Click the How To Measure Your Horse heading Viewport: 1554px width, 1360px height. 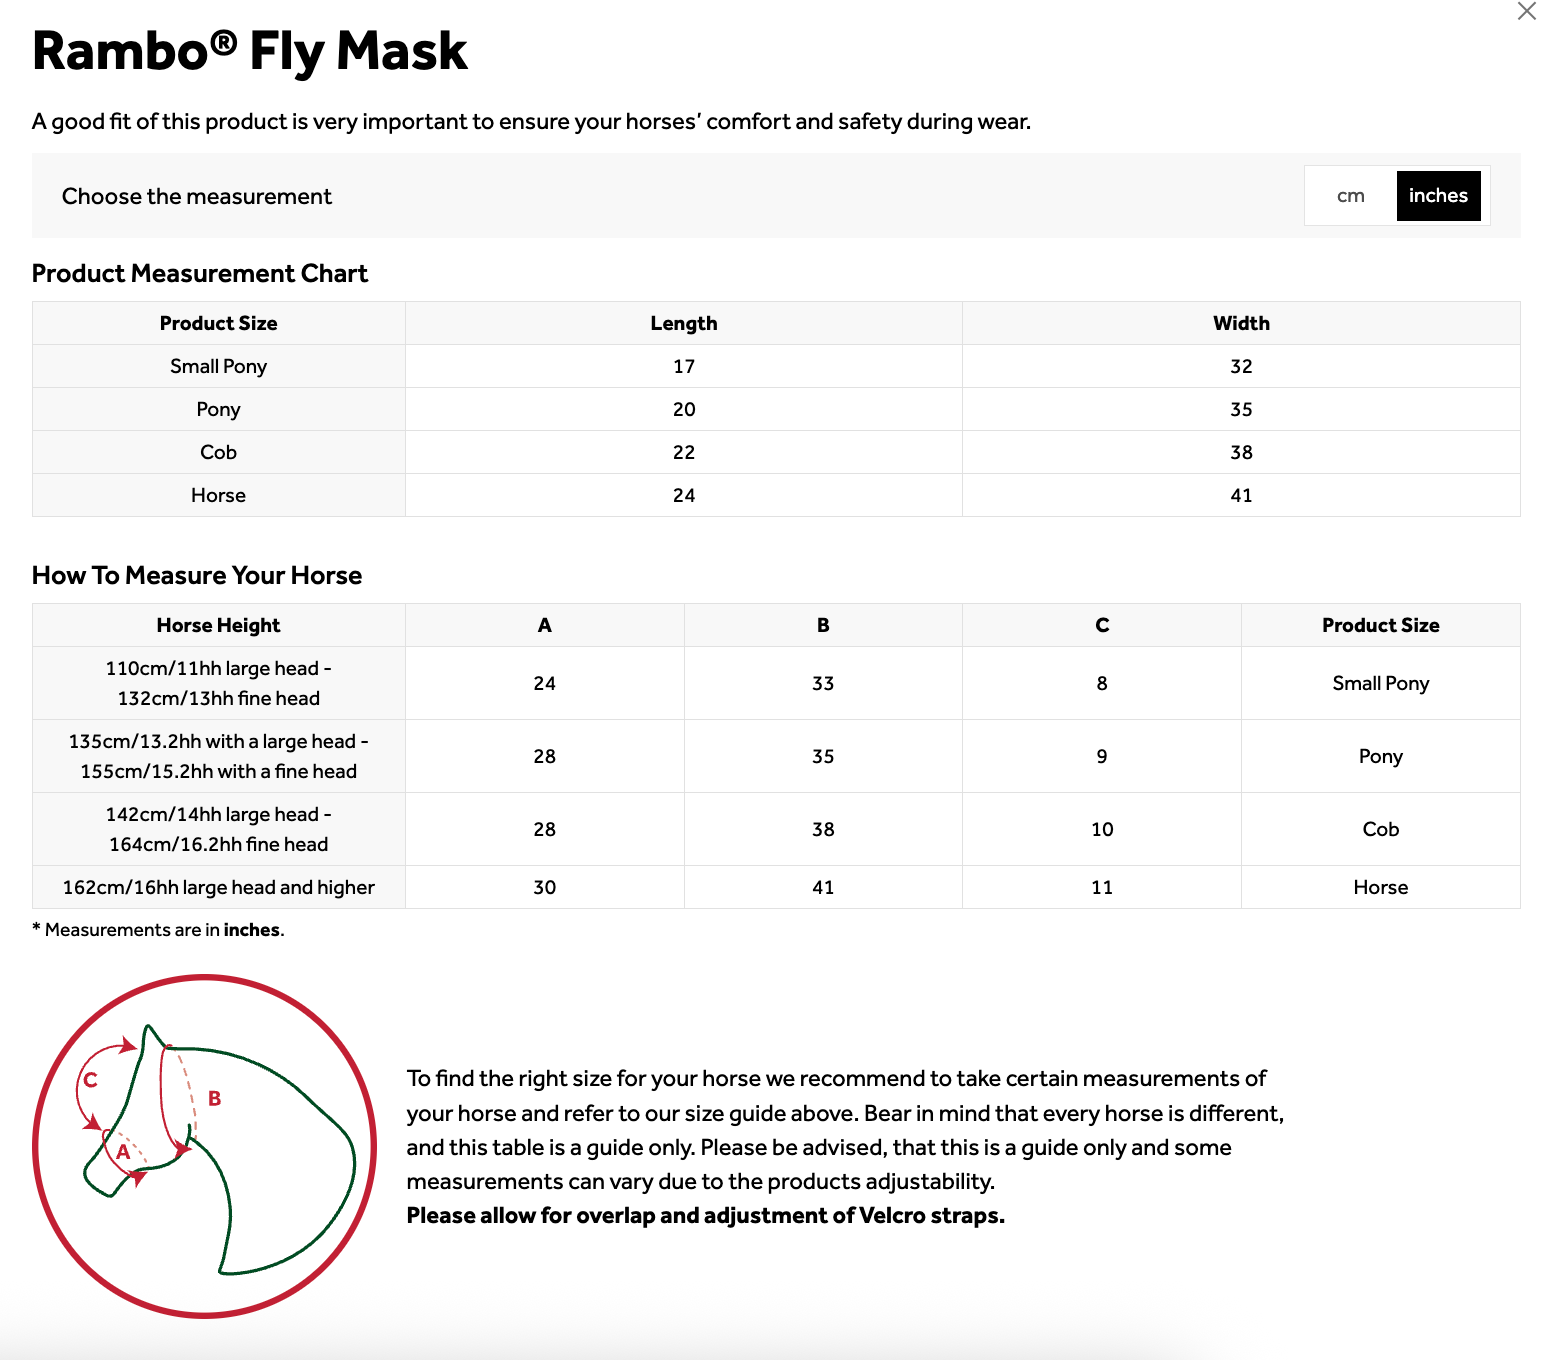coord(197,575)
